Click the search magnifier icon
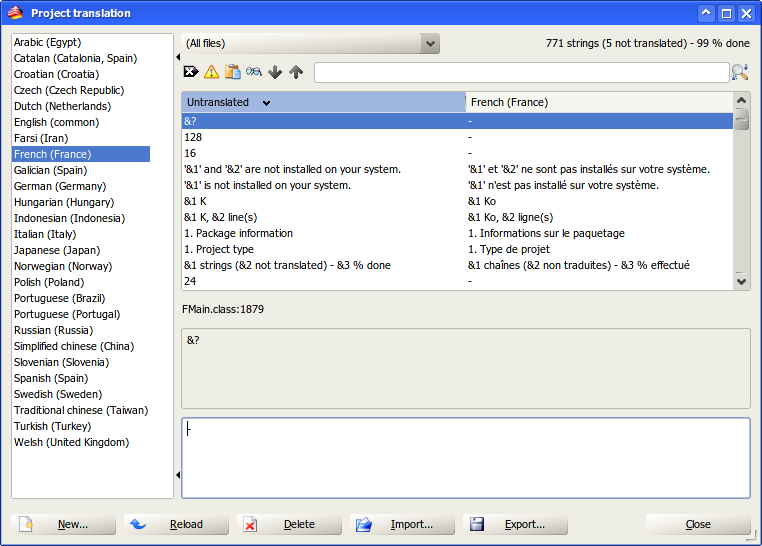Viewport: 762px width, 546px height. pos(740,72)
